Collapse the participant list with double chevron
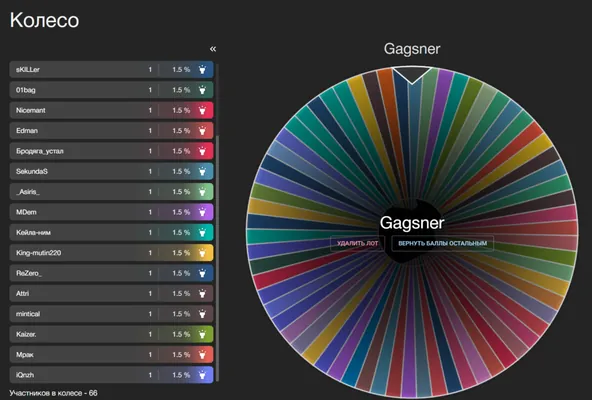592x400 pixels. point(213,49)
